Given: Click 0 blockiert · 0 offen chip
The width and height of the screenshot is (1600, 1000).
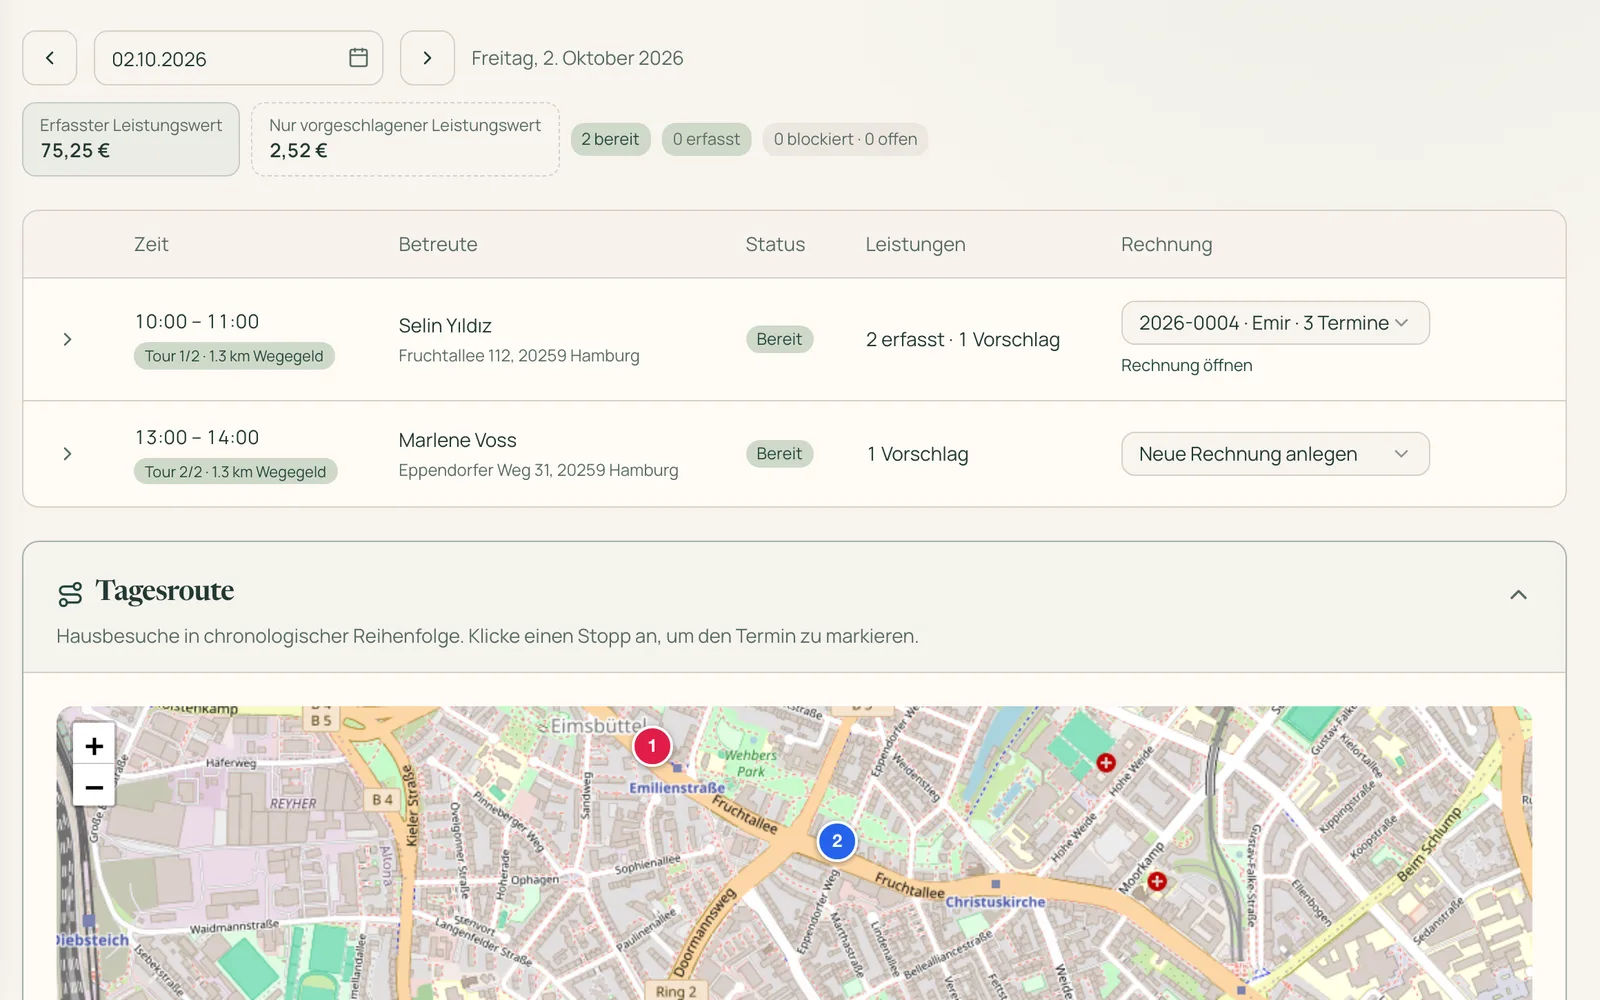Looking at the screenshot, I should [845, 139].
